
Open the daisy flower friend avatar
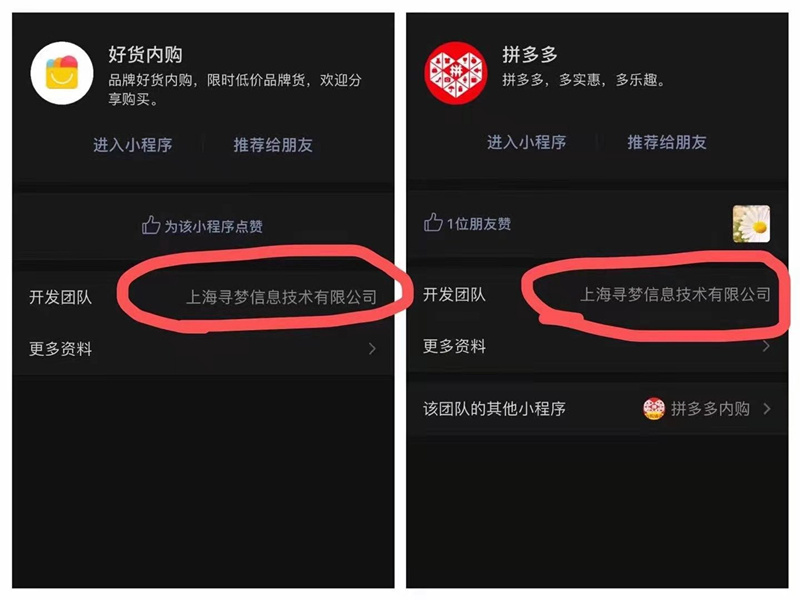(751, 224)
